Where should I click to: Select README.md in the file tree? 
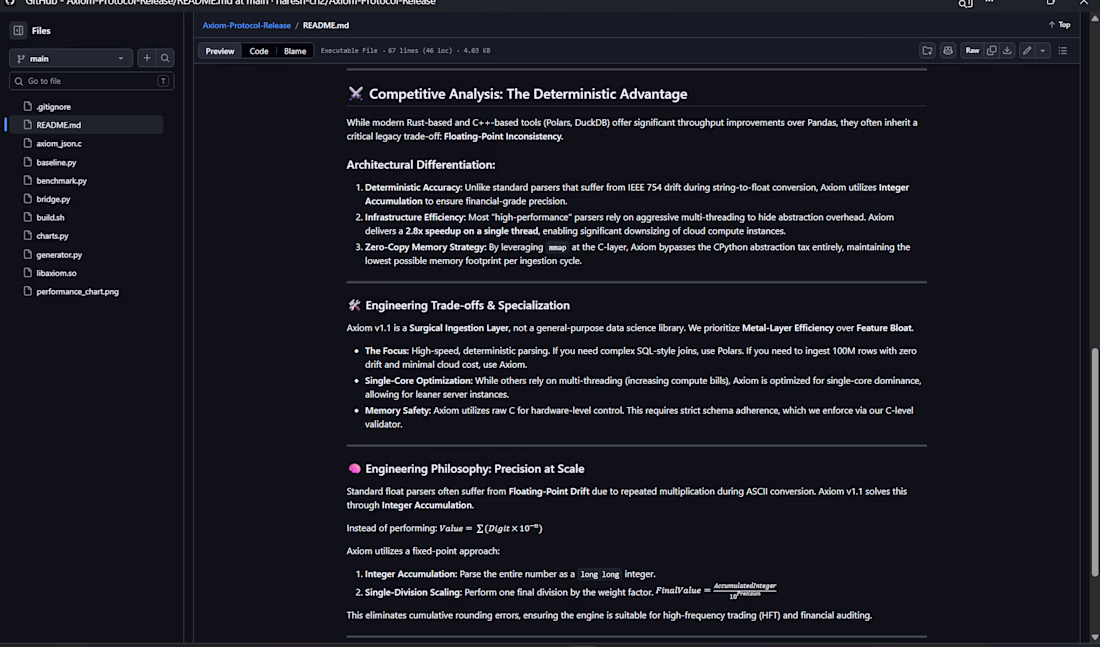point(58,125)
